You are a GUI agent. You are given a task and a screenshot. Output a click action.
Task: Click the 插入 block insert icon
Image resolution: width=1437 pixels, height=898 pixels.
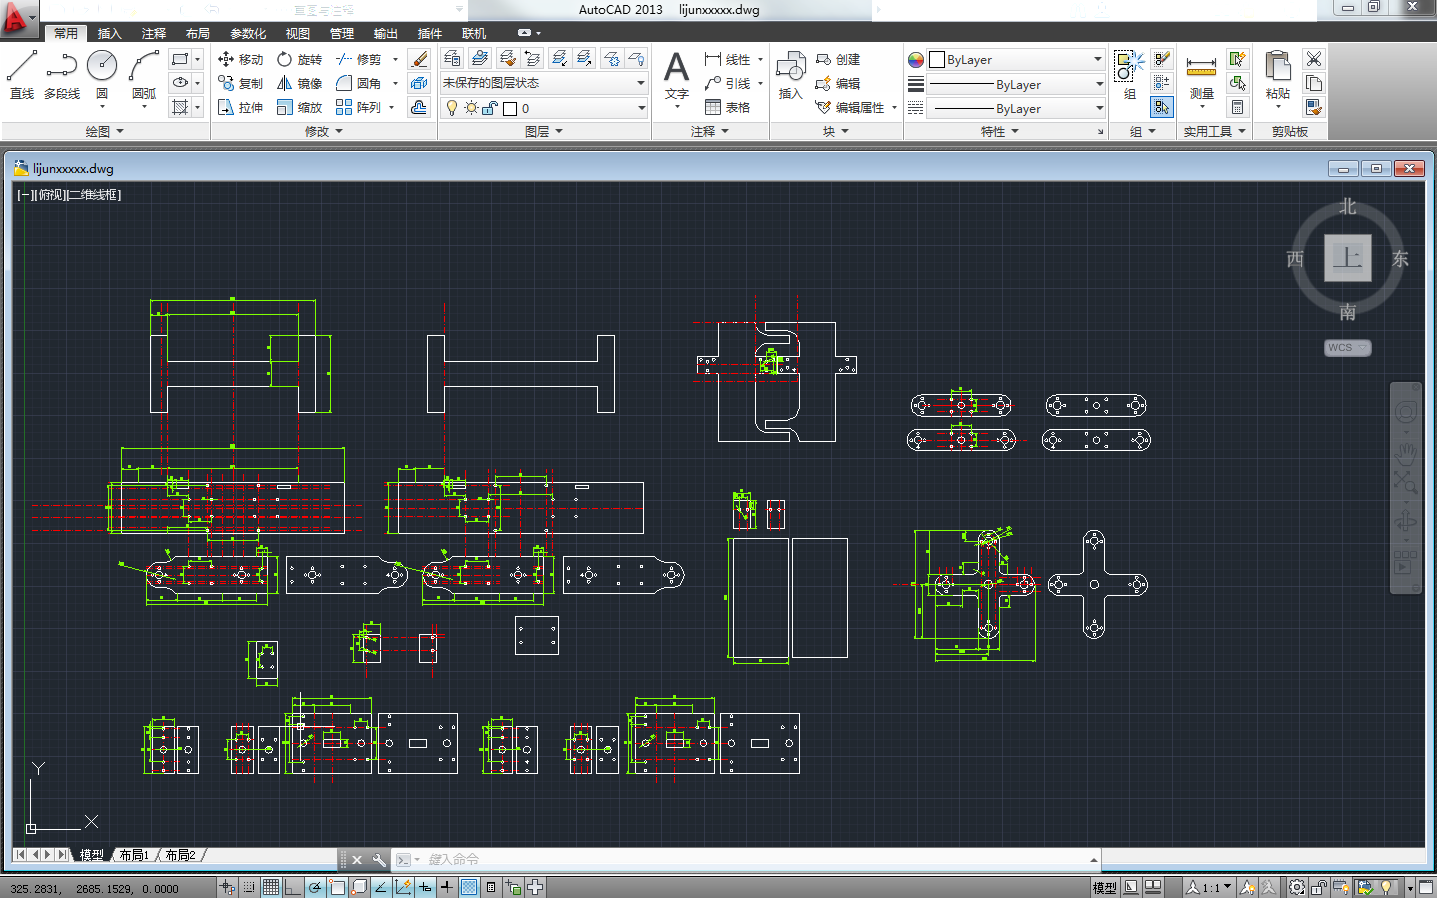790,75
